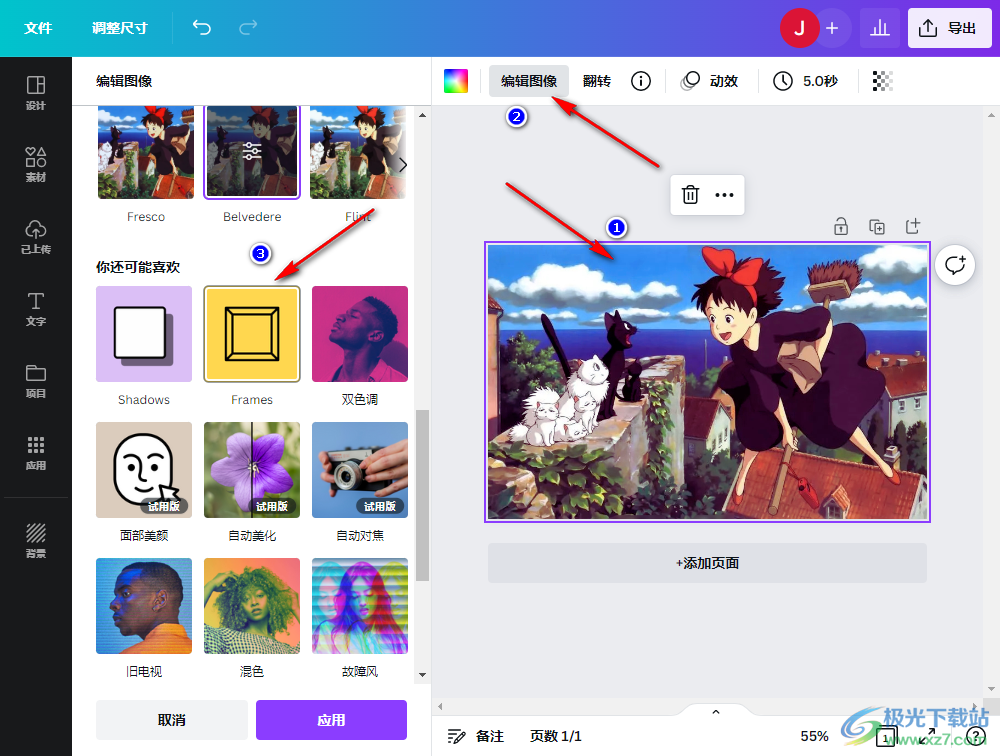Image resolution: width=1000 pixels, height=756 pixels.
Task: Choose the 双色调 duotone effect
Action: coord(360,334)
